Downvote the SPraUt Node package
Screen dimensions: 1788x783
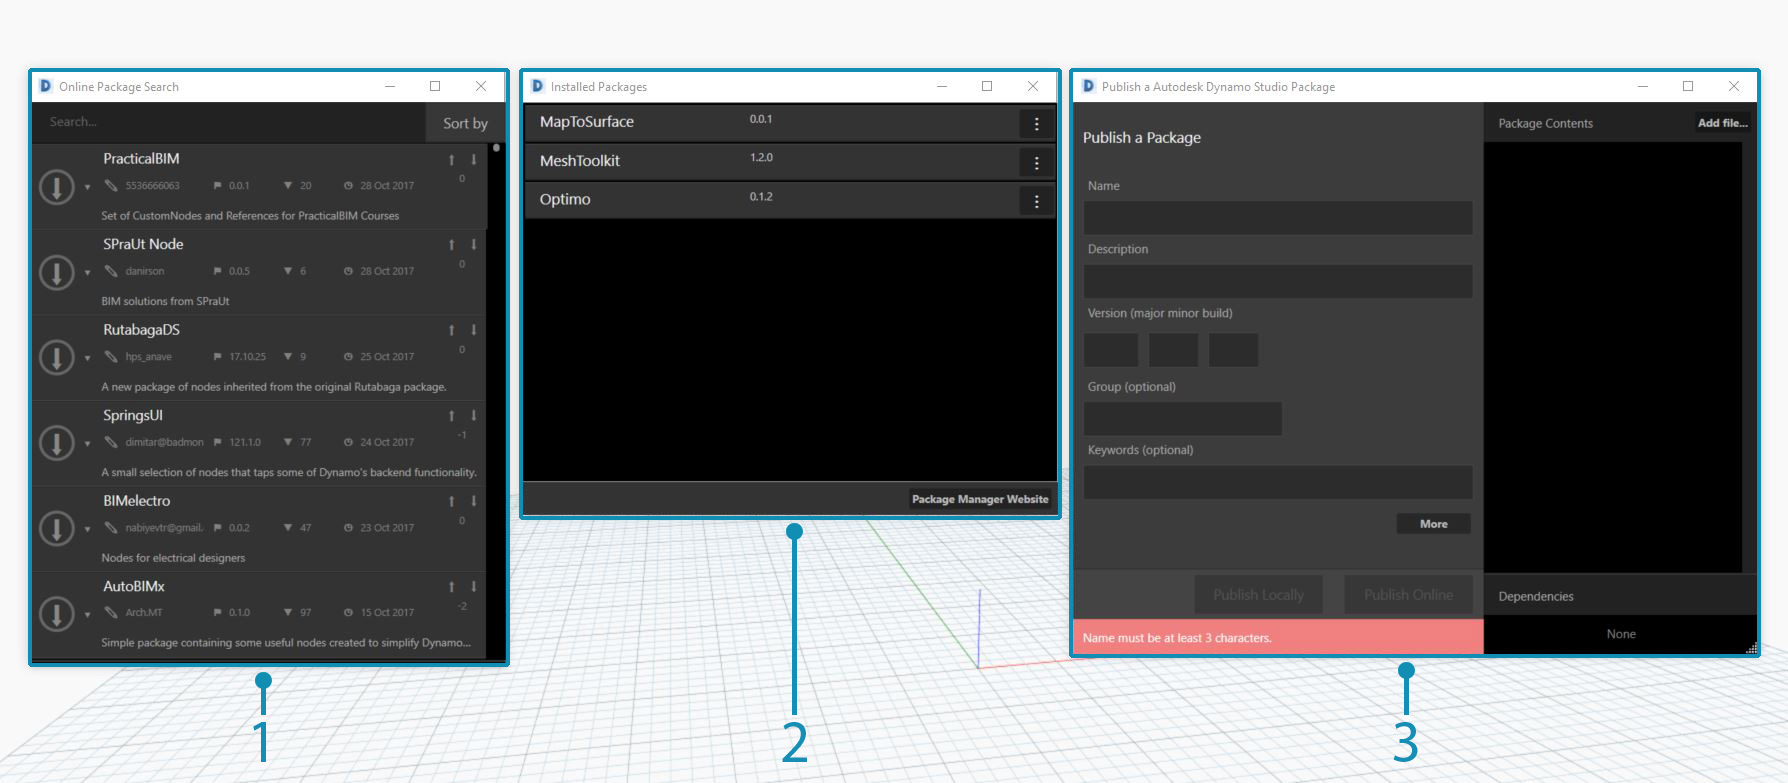click(x=474, y=245)
